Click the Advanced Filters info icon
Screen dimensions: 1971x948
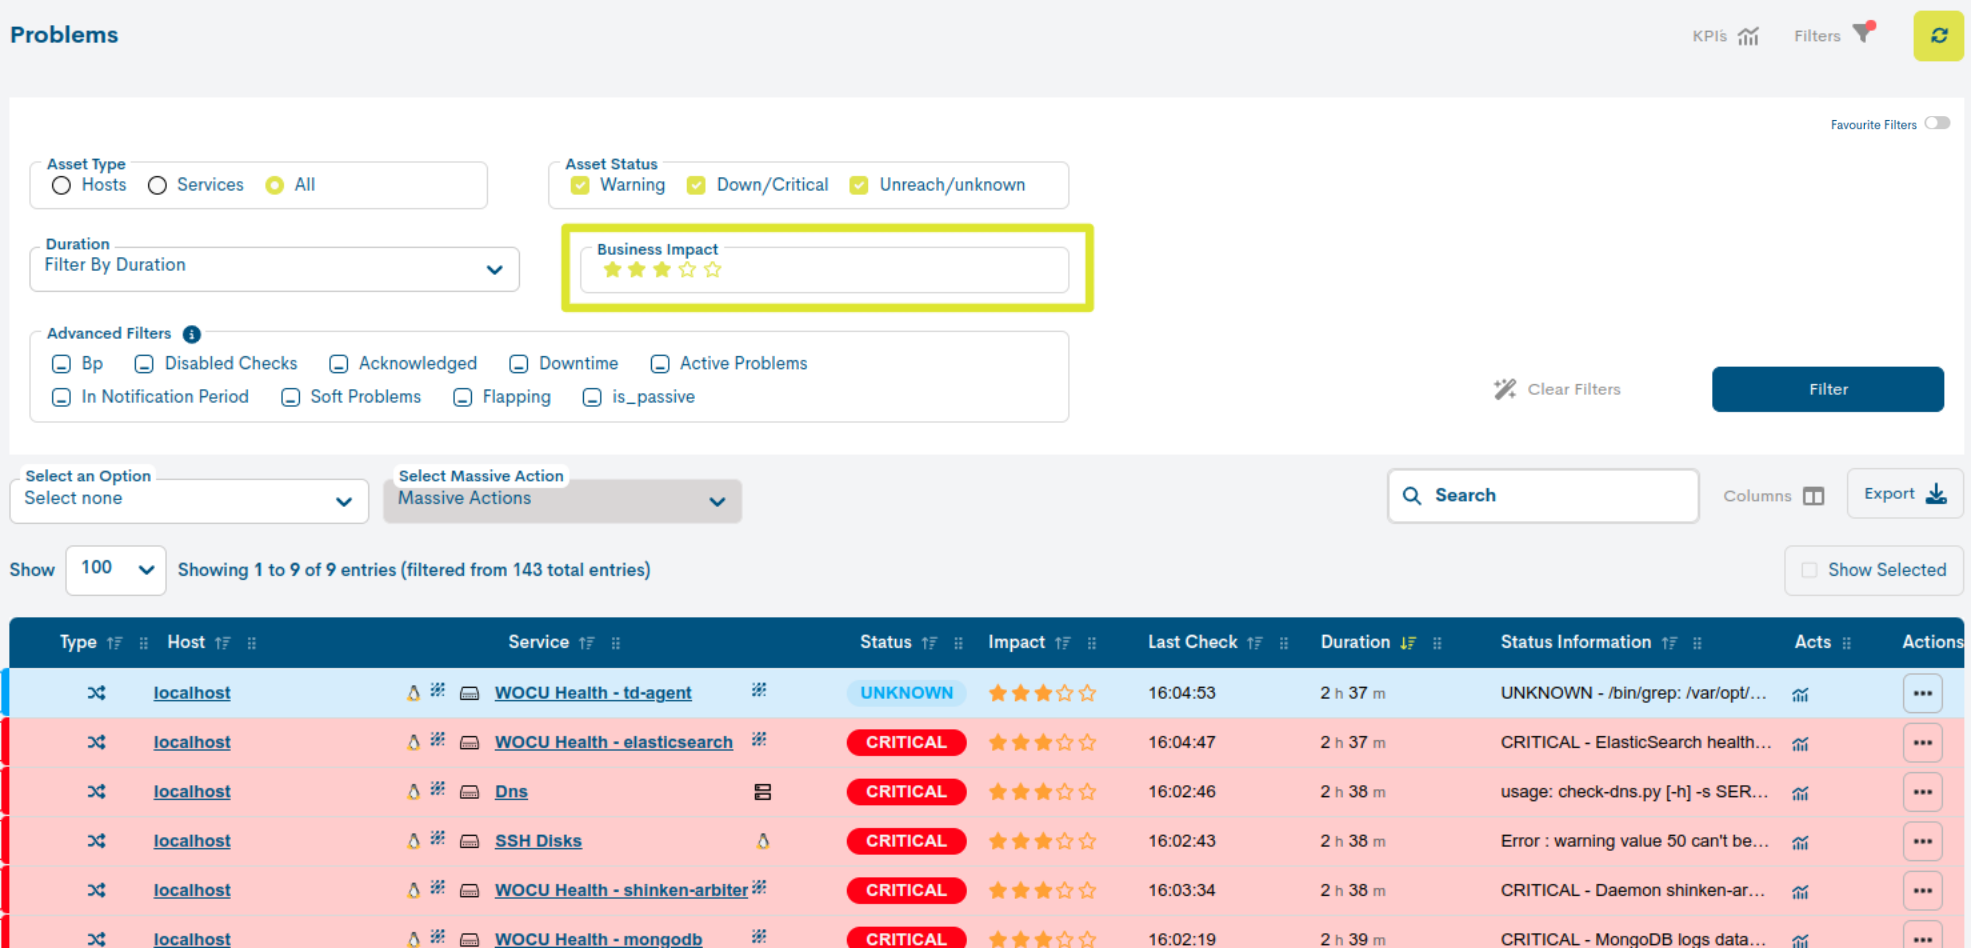[x=192, y=334]
